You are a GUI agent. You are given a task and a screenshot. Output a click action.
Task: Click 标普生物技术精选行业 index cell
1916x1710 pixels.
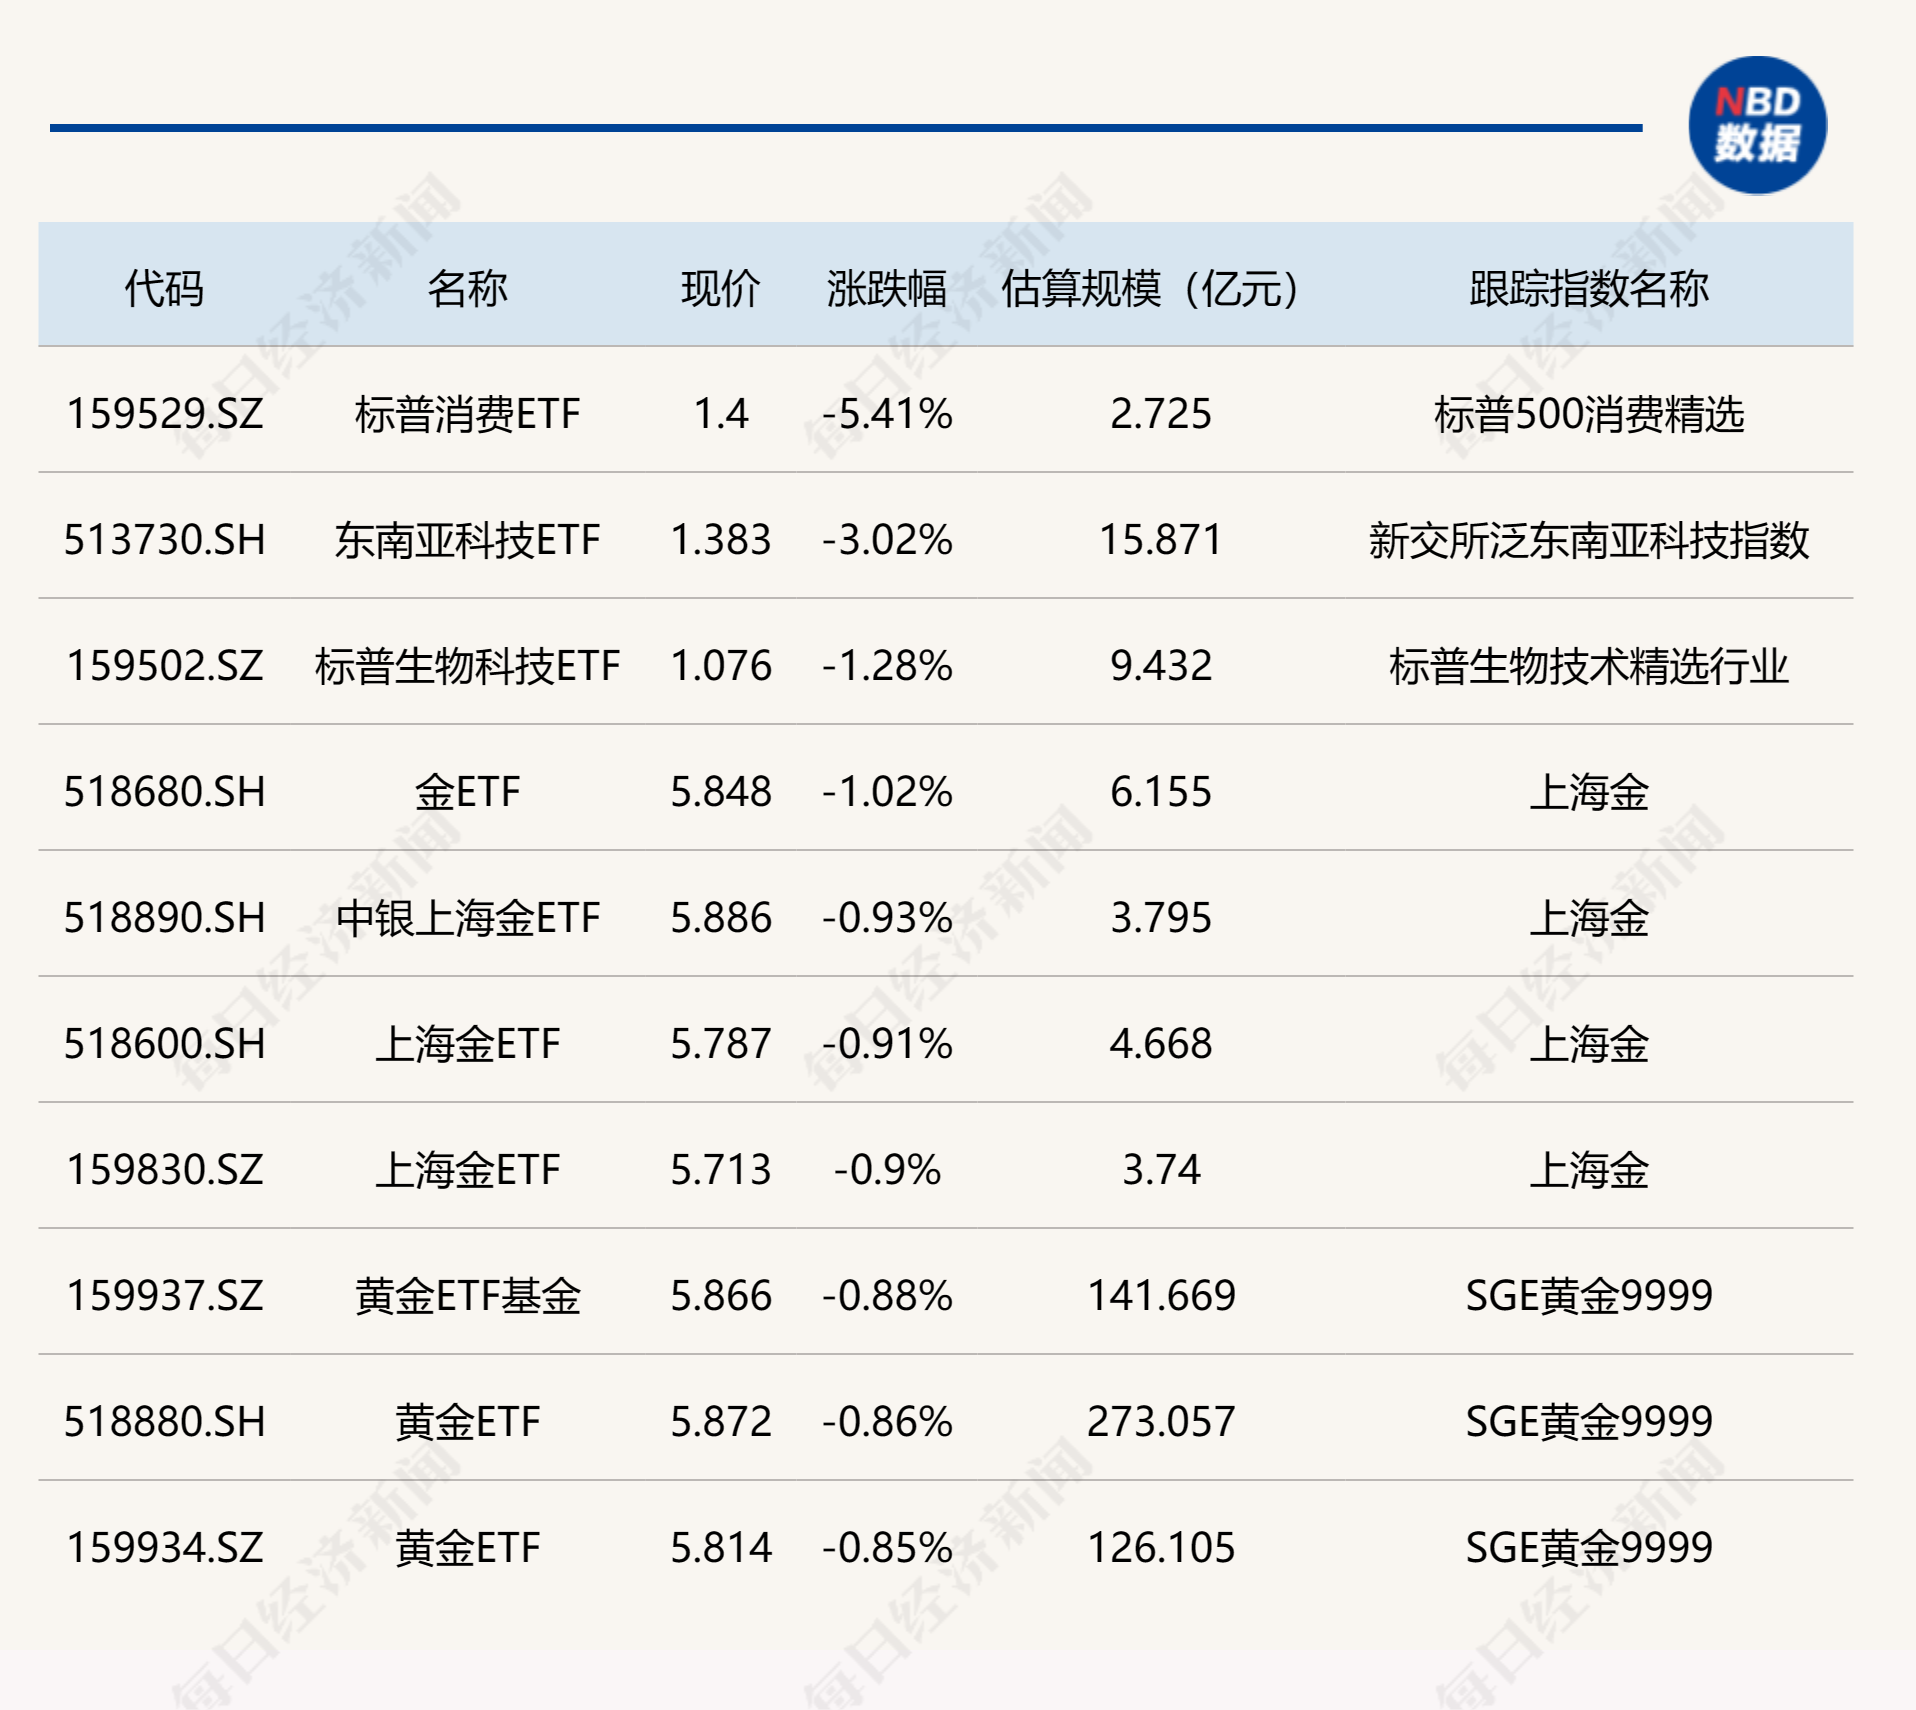point(1589,666)
